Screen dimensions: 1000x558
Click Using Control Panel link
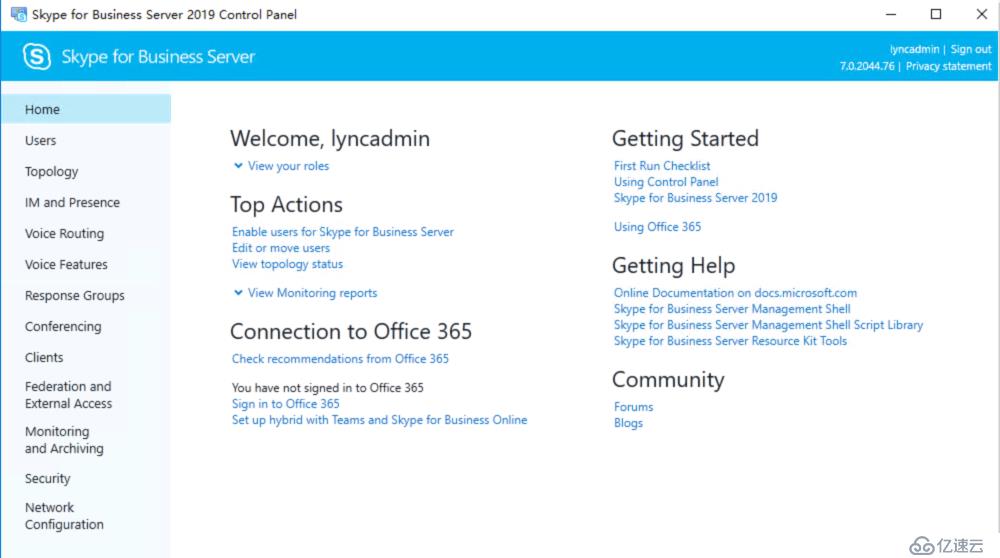coord(666,182)
